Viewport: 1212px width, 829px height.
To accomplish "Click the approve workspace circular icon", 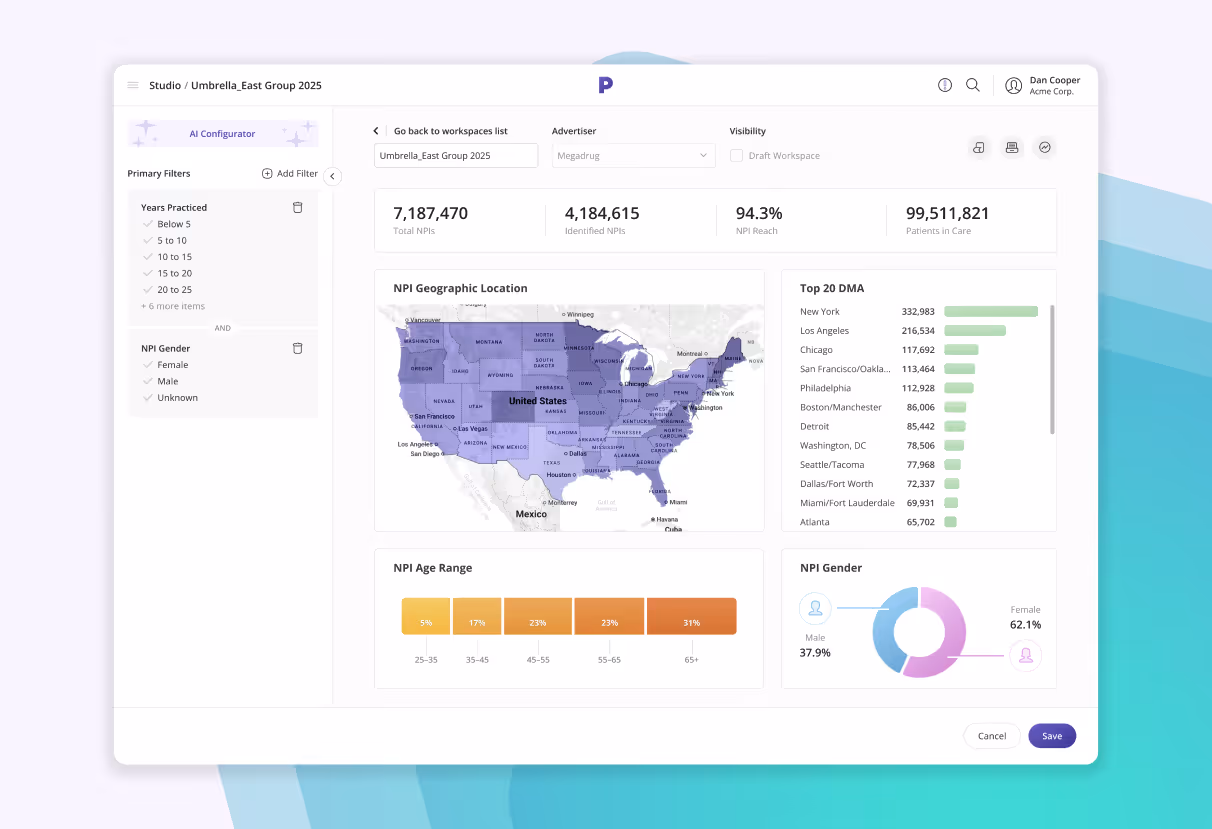I will point(1044,147).
